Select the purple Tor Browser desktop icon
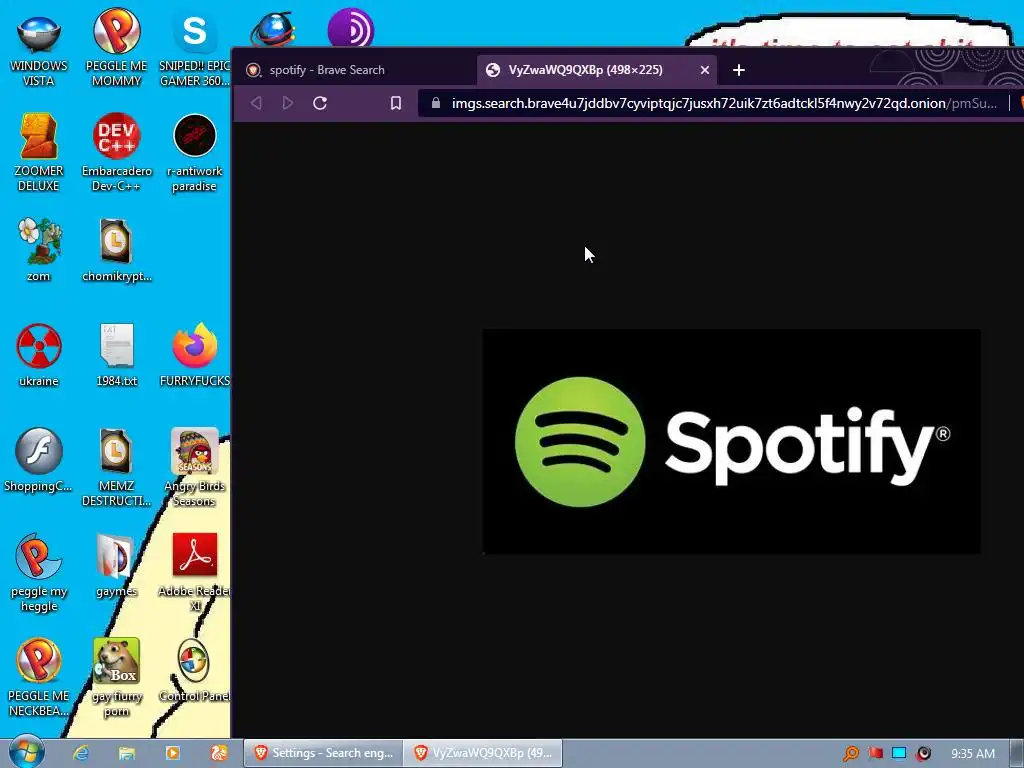Viewport: 1024px width, 768px height. (x=351, y=29)
